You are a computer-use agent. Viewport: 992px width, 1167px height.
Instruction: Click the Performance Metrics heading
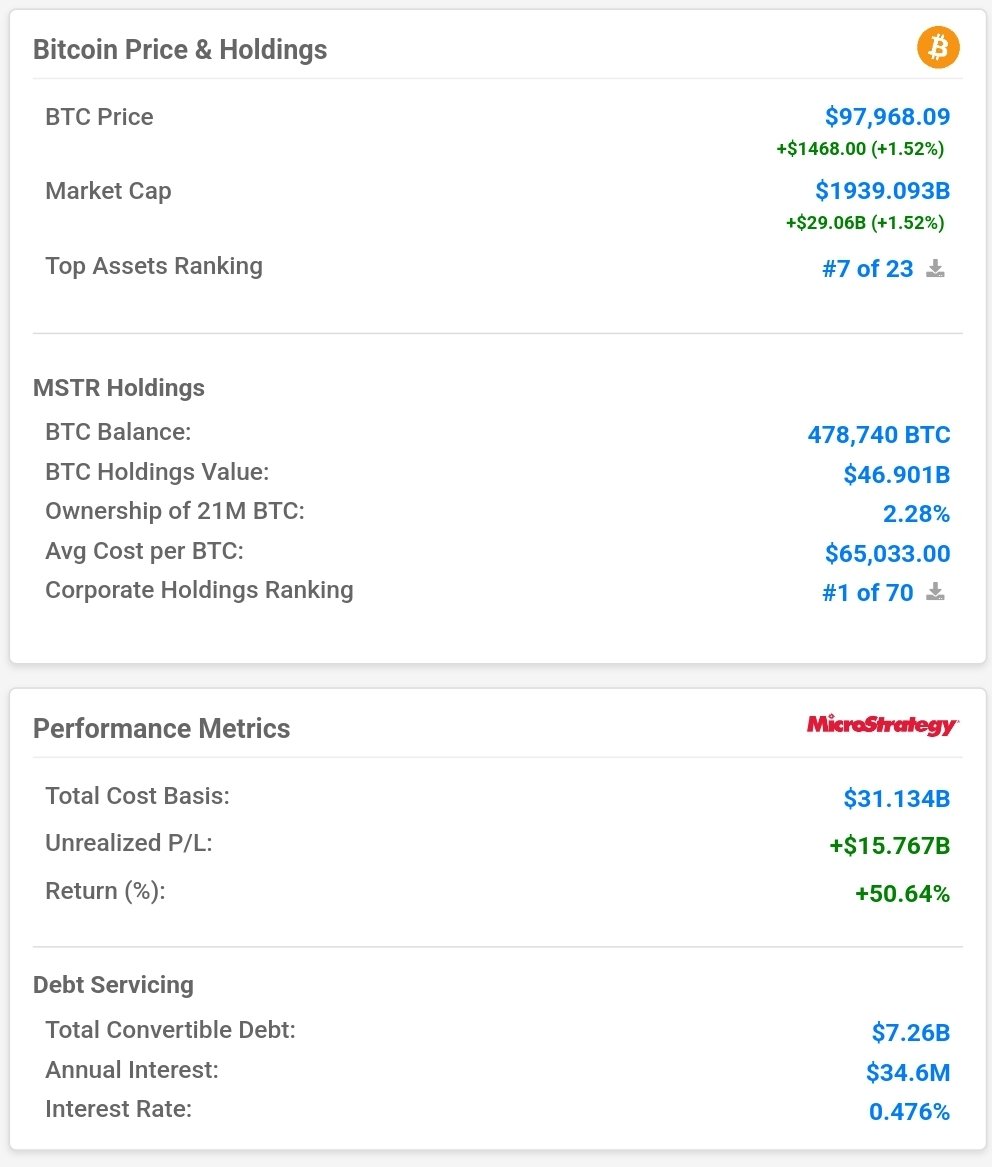coord(161,729)
